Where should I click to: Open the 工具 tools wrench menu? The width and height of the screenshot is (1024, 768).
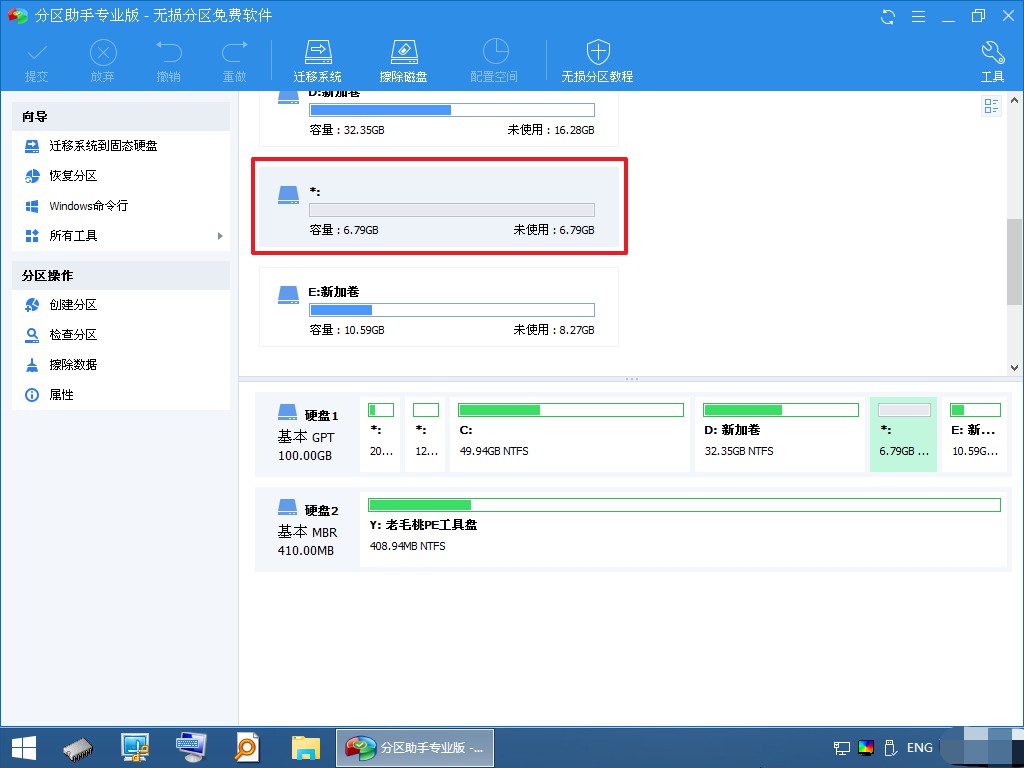[993, 61]
